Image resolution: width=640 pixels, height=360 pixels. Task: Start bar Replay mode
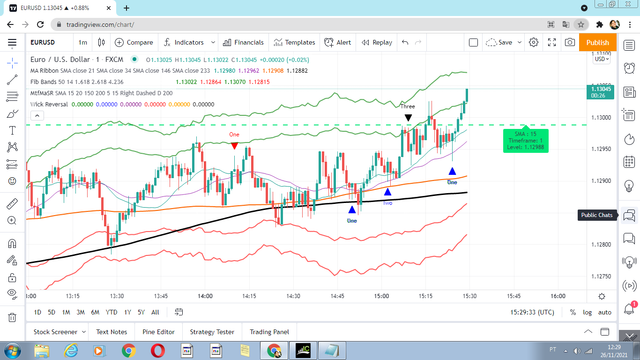(x=377, y=42)
